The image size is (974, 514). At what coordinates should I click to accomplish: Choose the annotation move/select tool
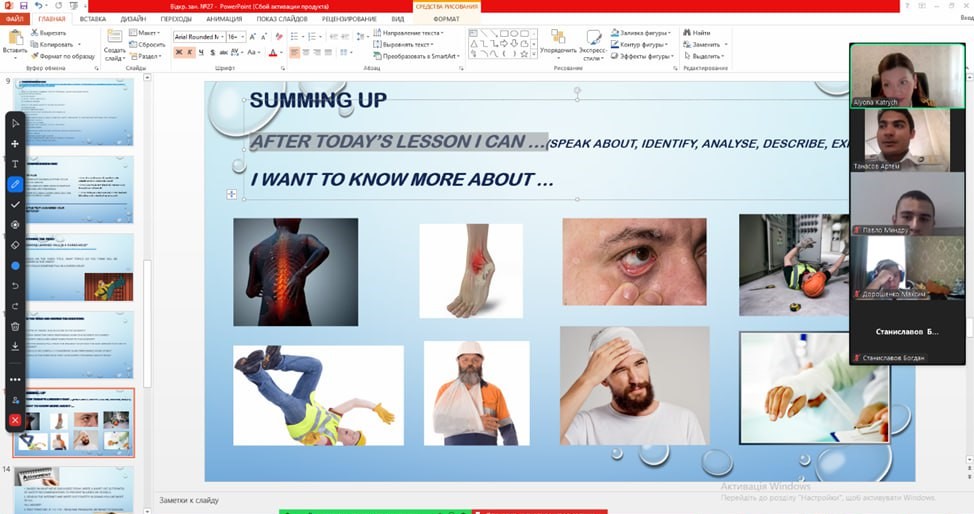[x=16, y=144]
